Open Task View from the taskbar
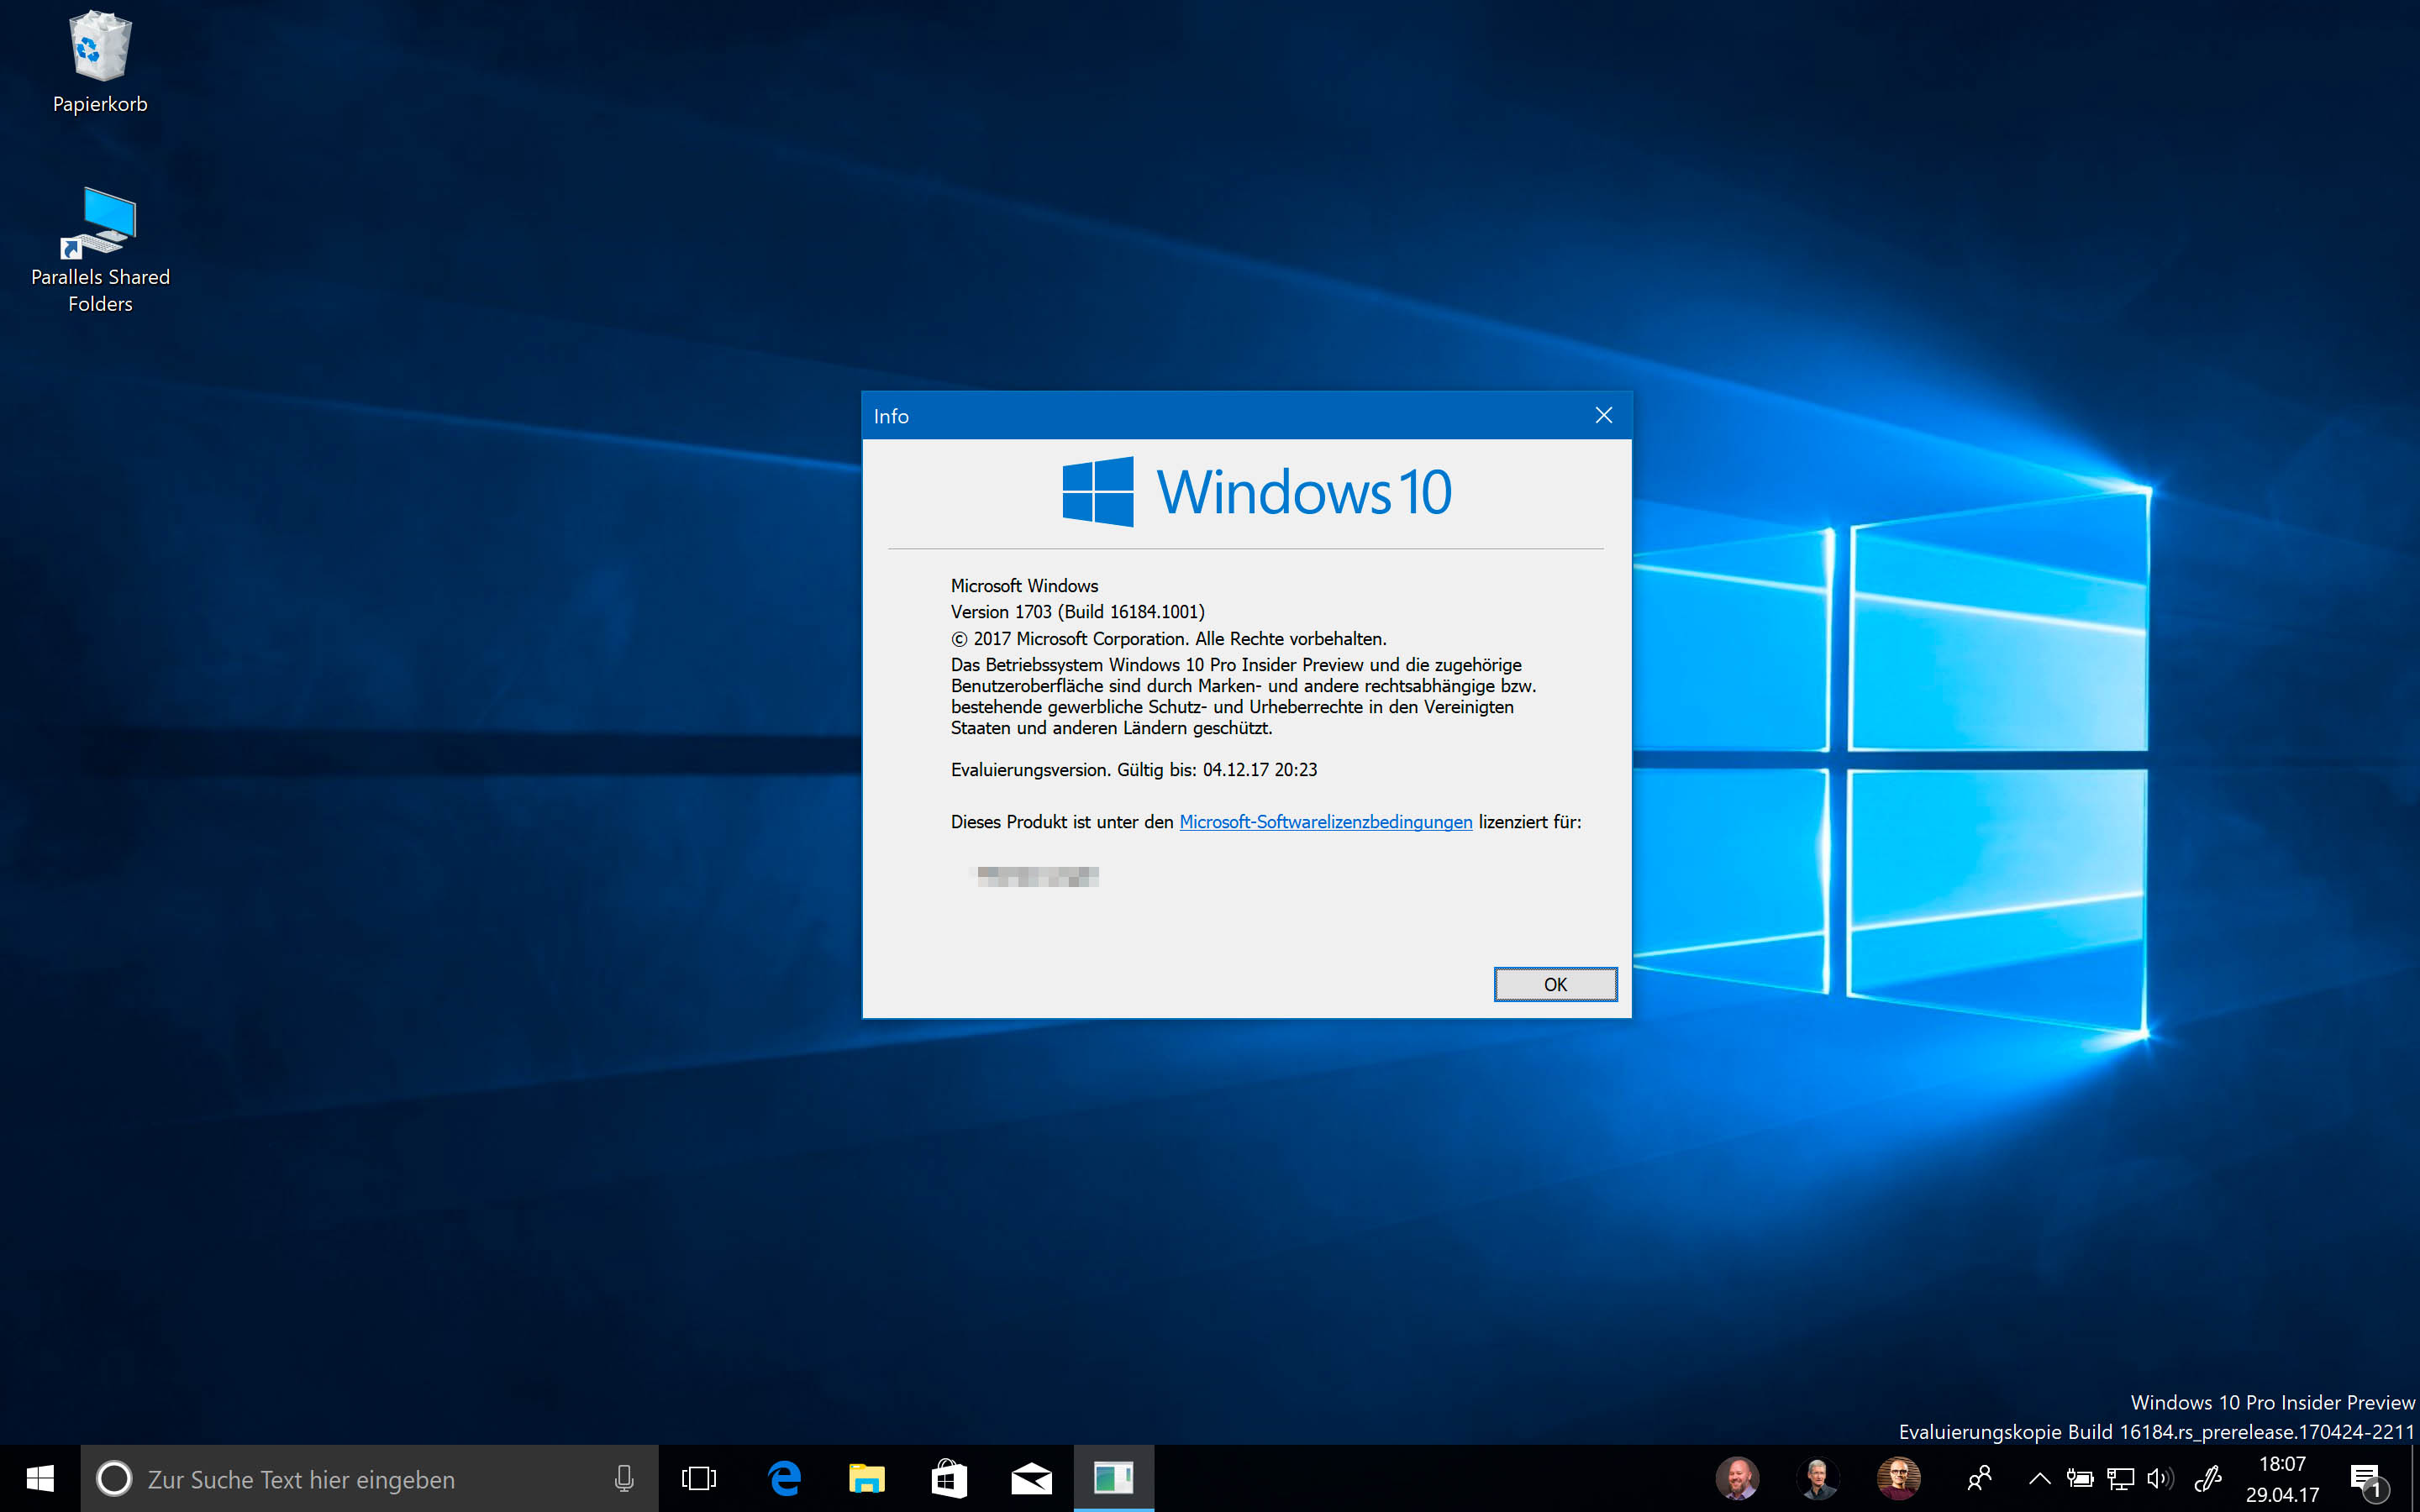The image size is (2420, 1512). 699,1478
